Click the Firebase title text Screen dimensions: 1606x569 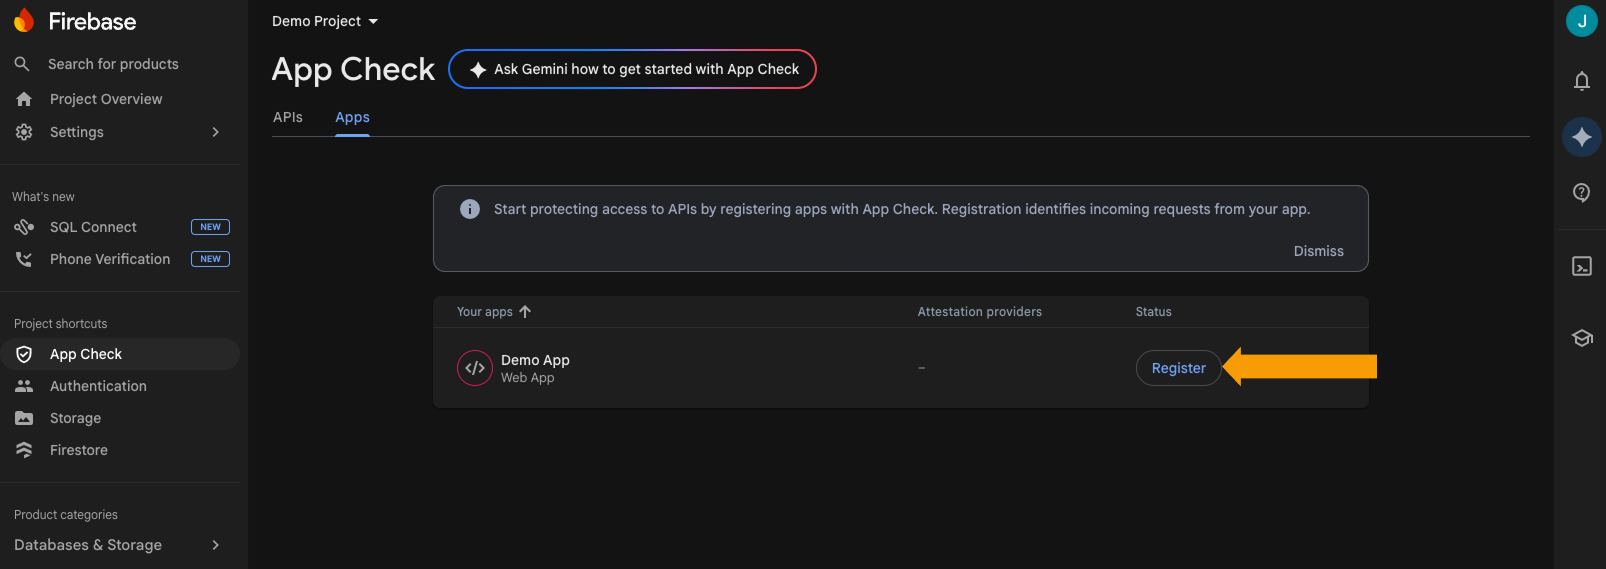(x=92, y=21)
